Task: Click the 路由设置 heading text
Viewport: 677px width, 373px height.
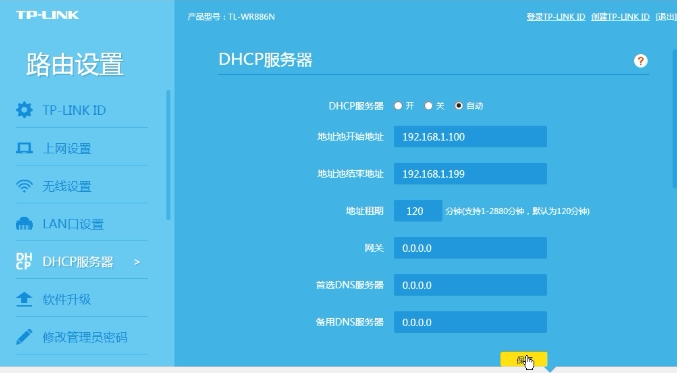Action: pyautogui.click(x=75, y=65)
